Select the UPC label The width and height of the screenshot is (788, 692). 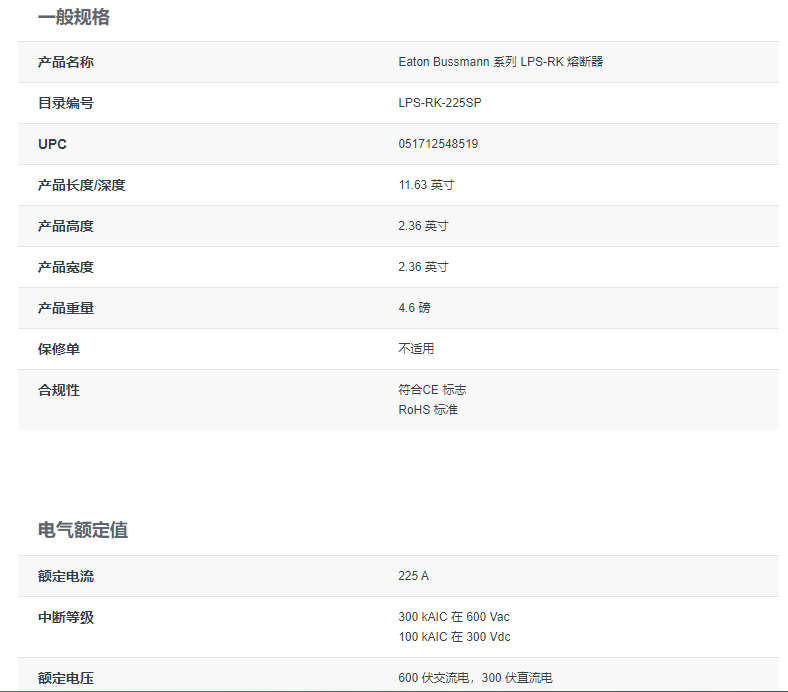(52, 144)
